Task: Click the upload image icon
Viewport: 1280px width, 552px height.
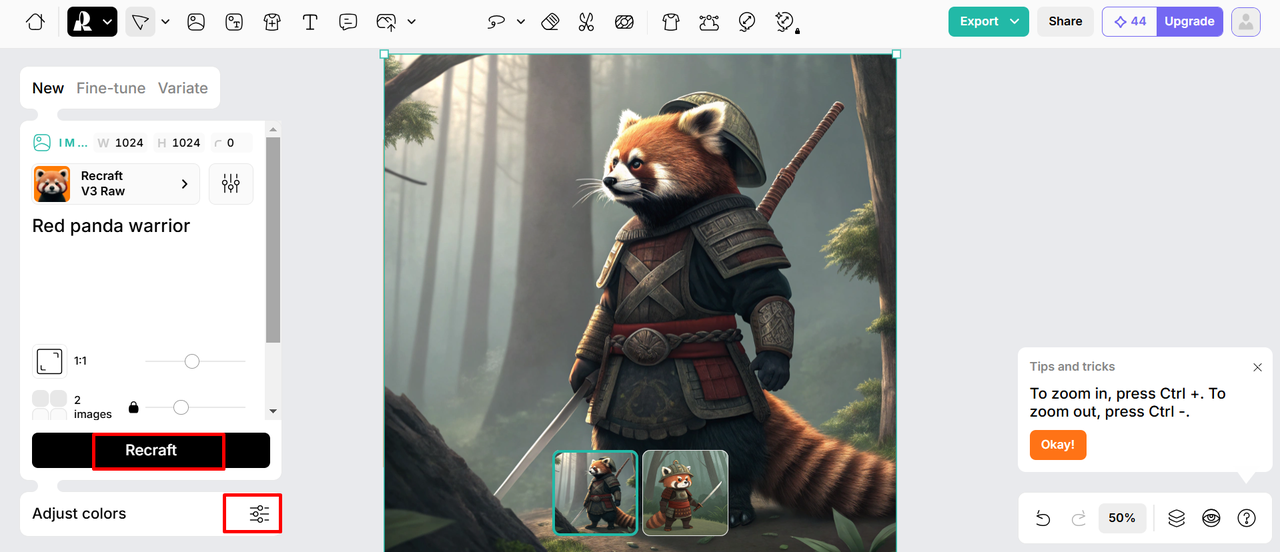Action: [387, 21]
